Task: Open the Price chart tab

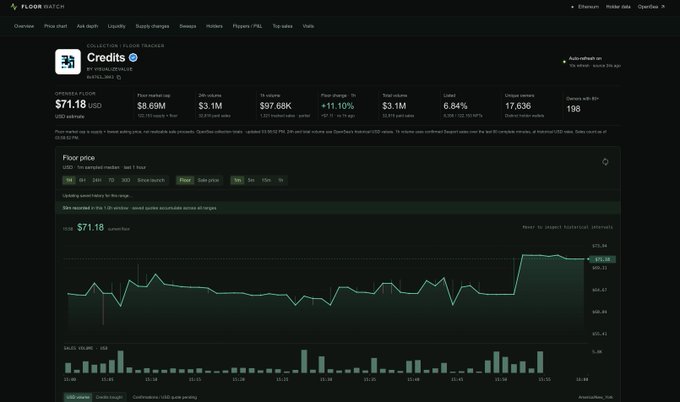Action: click(x=56, y=26)
